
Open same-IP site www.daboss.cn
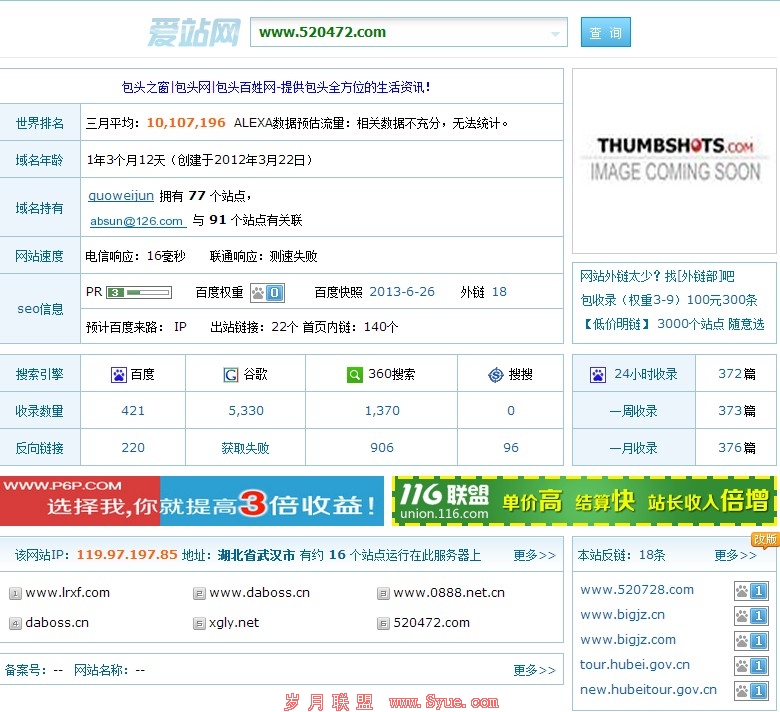[x=259, y=593]
